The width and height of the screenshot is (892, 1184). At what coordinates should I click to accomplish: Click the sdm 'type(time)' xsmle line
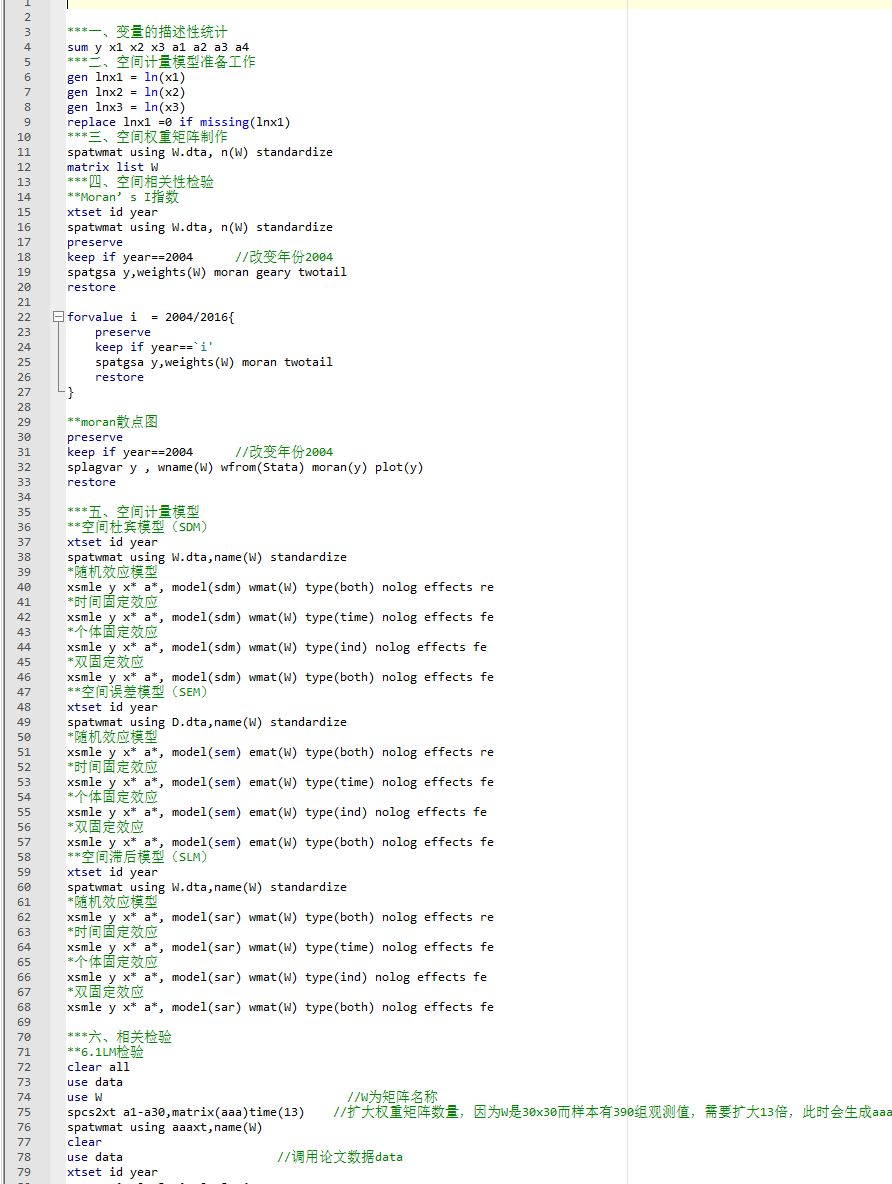(x=280, y=617)
